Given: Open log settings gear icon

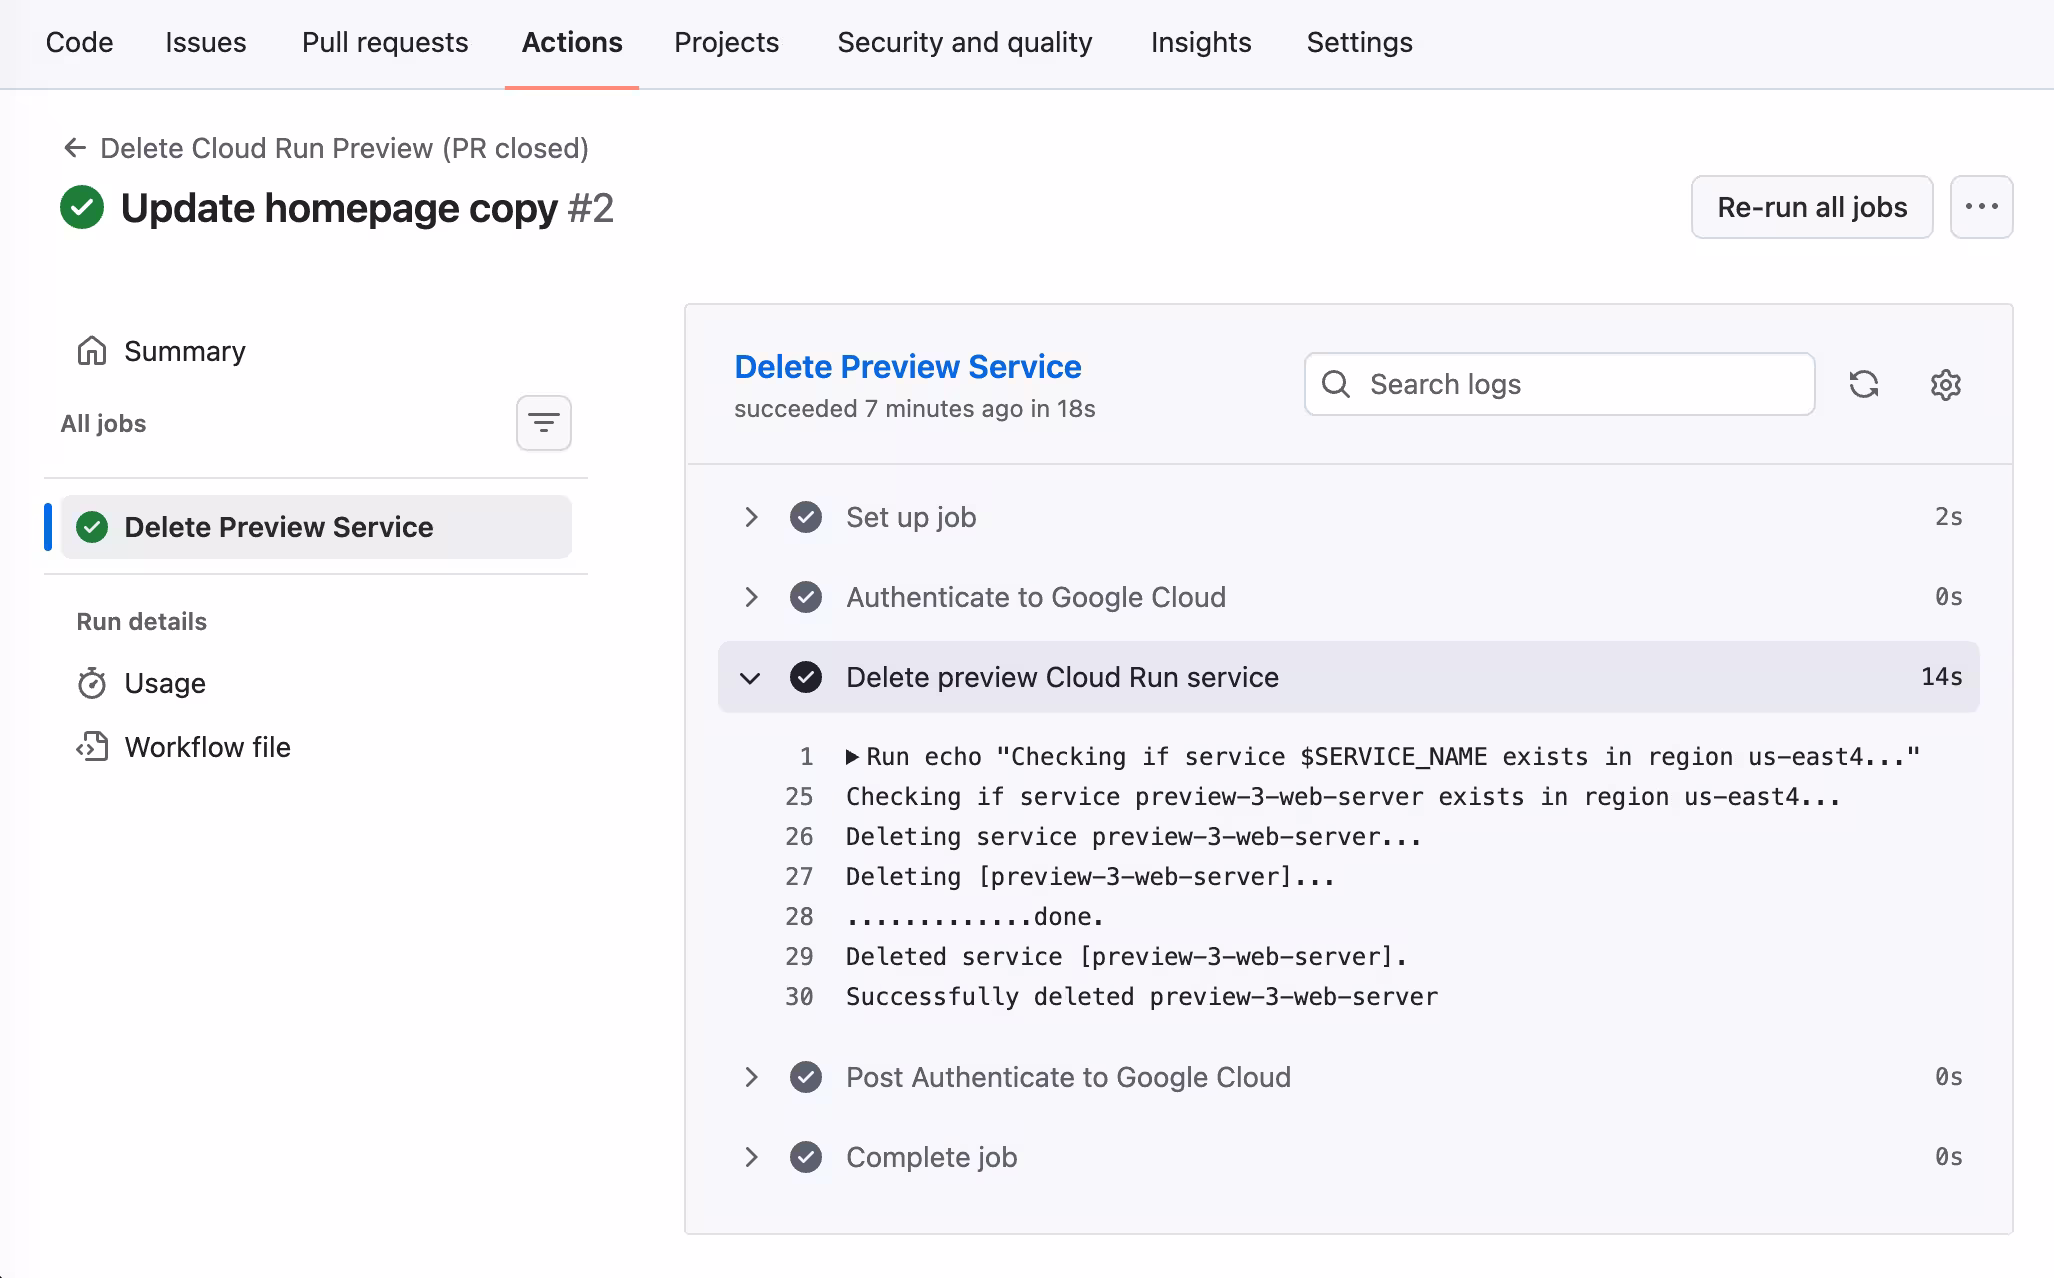Looking at the screenshot, I should pos(1945,384).
